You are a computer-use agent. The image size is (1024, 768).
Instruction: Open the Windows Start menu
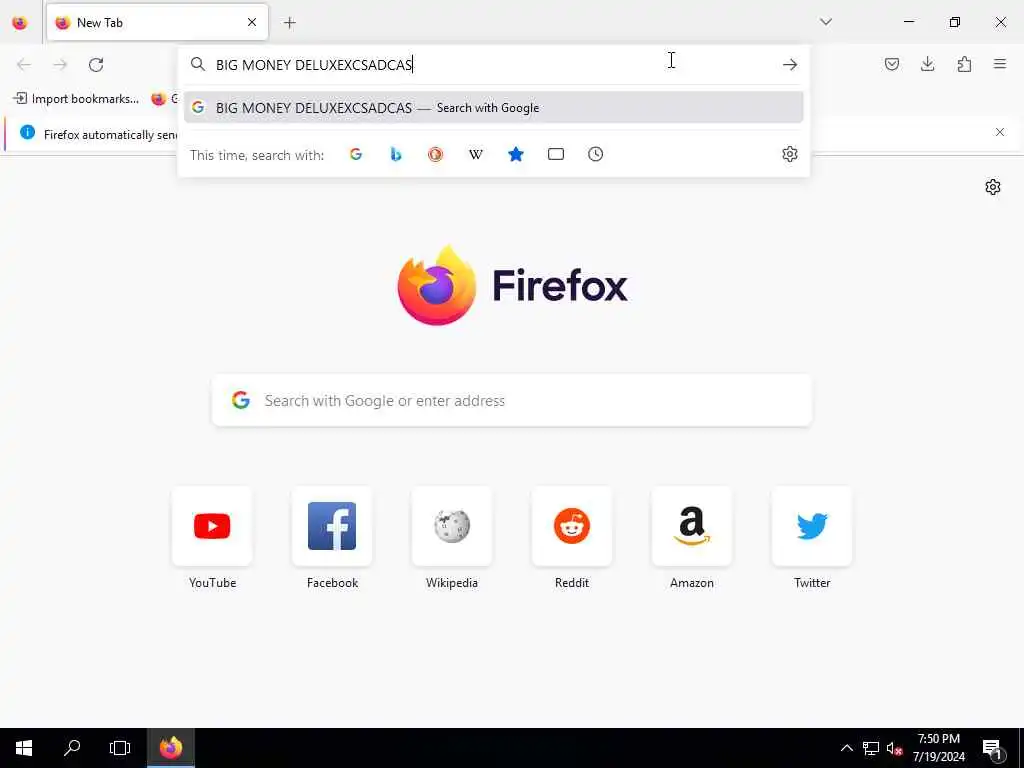[24, 748]
